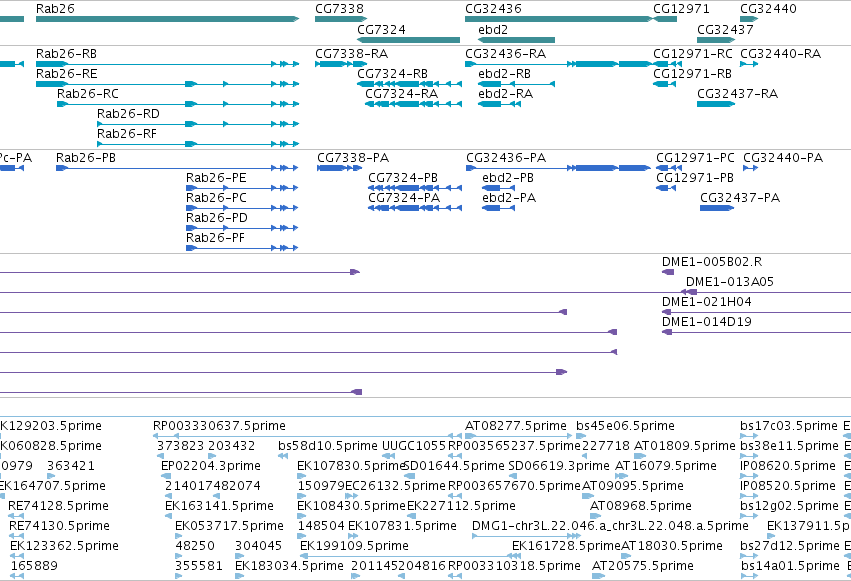Click protein CG7338-PA
Image resolution: width=851 pixels, height=581 pixels.
[353, 158]
